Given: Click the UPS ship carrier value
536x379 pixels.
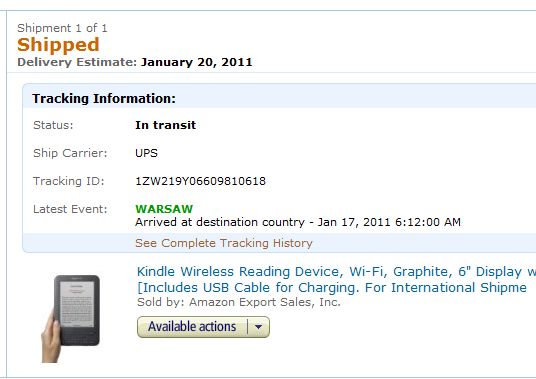Looking at the screenshot, I should click(146, 153).
